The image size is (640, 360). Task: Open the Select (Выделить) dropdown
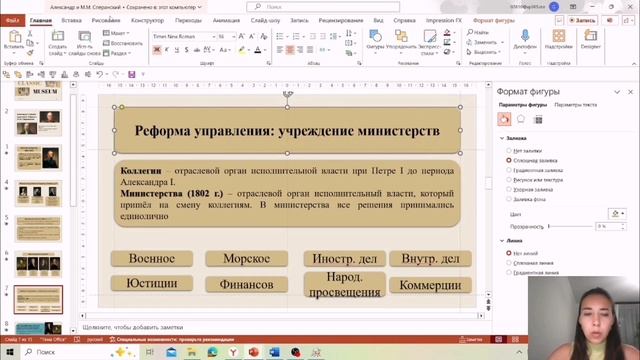[x=484, y=52]
